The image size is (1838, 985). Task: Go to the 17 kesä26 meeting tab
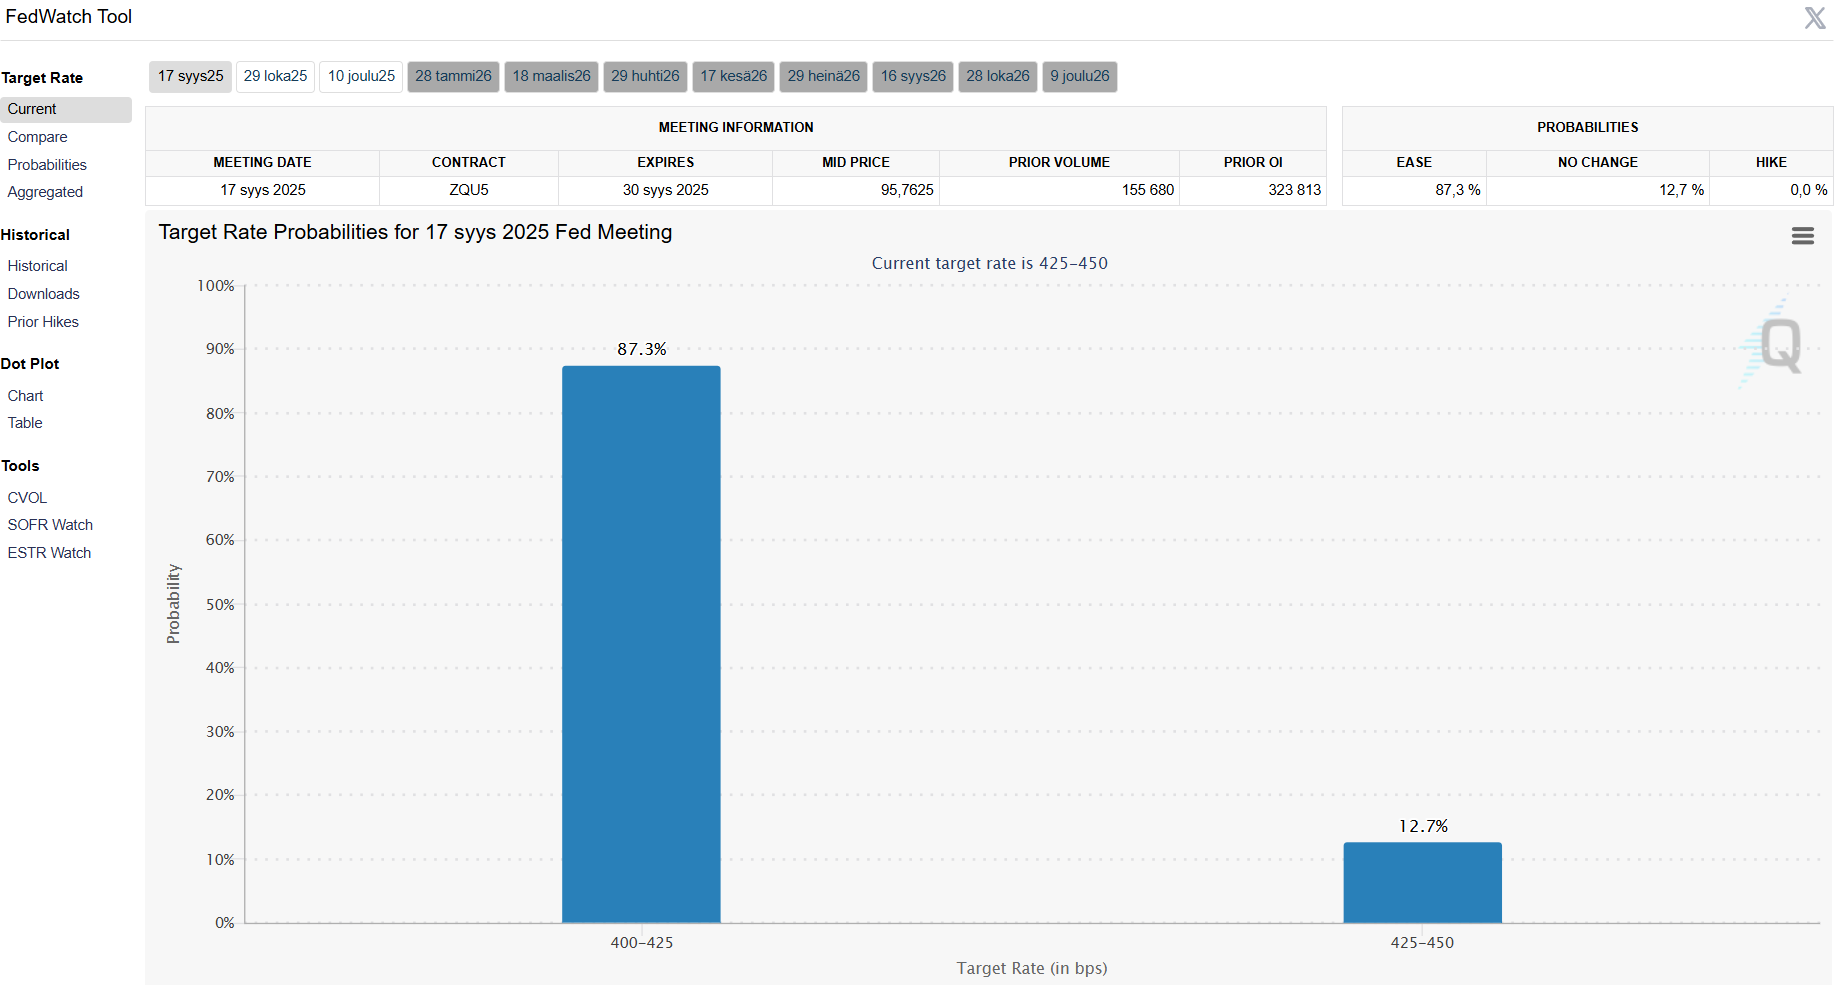[733, 76]
